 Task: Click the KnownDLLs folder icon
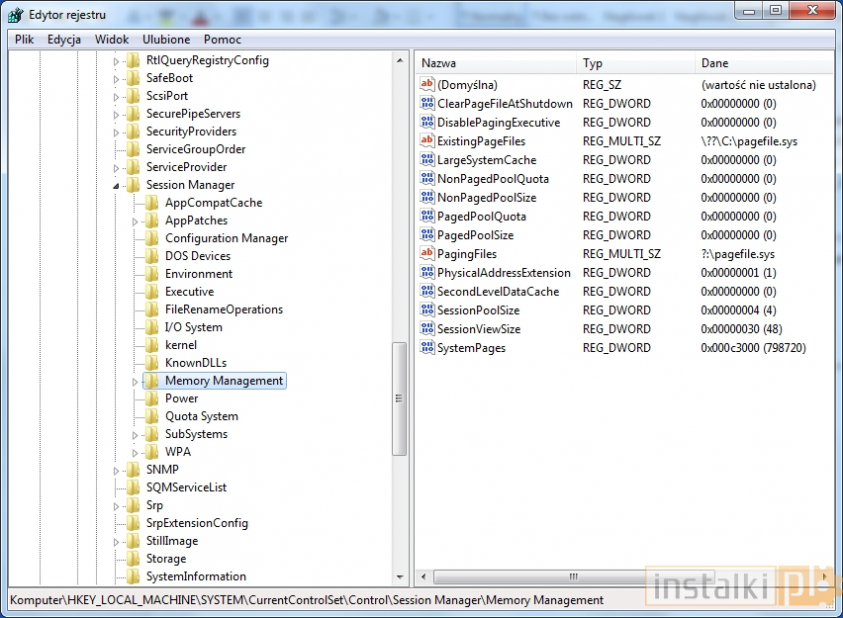(x=151, y=363)
